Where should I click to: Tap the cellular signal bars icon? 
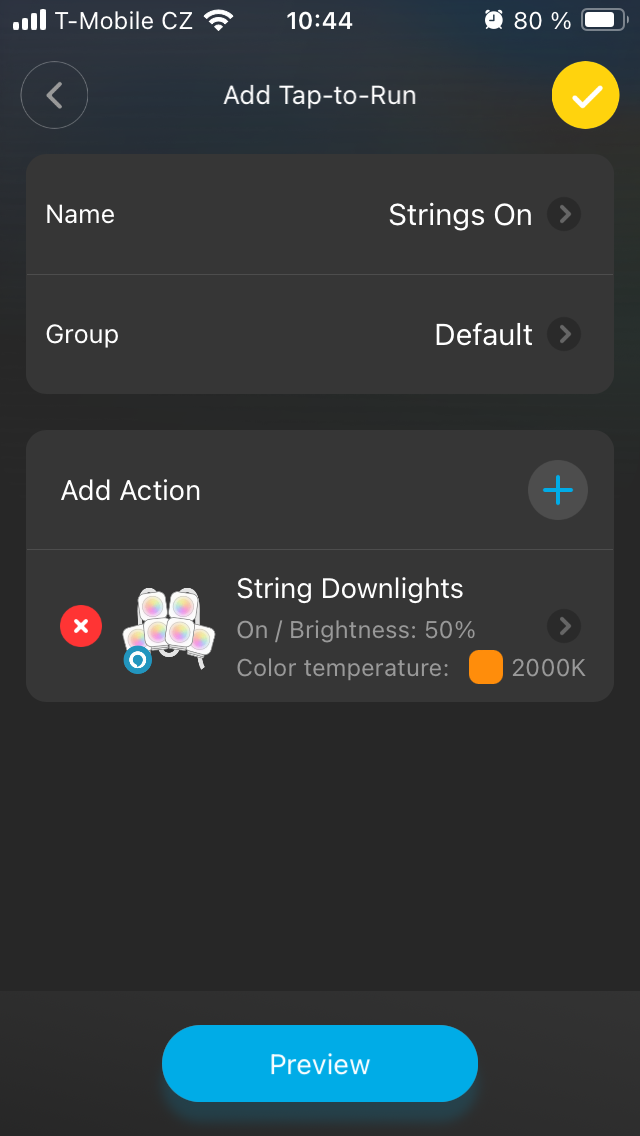[30, 20]
